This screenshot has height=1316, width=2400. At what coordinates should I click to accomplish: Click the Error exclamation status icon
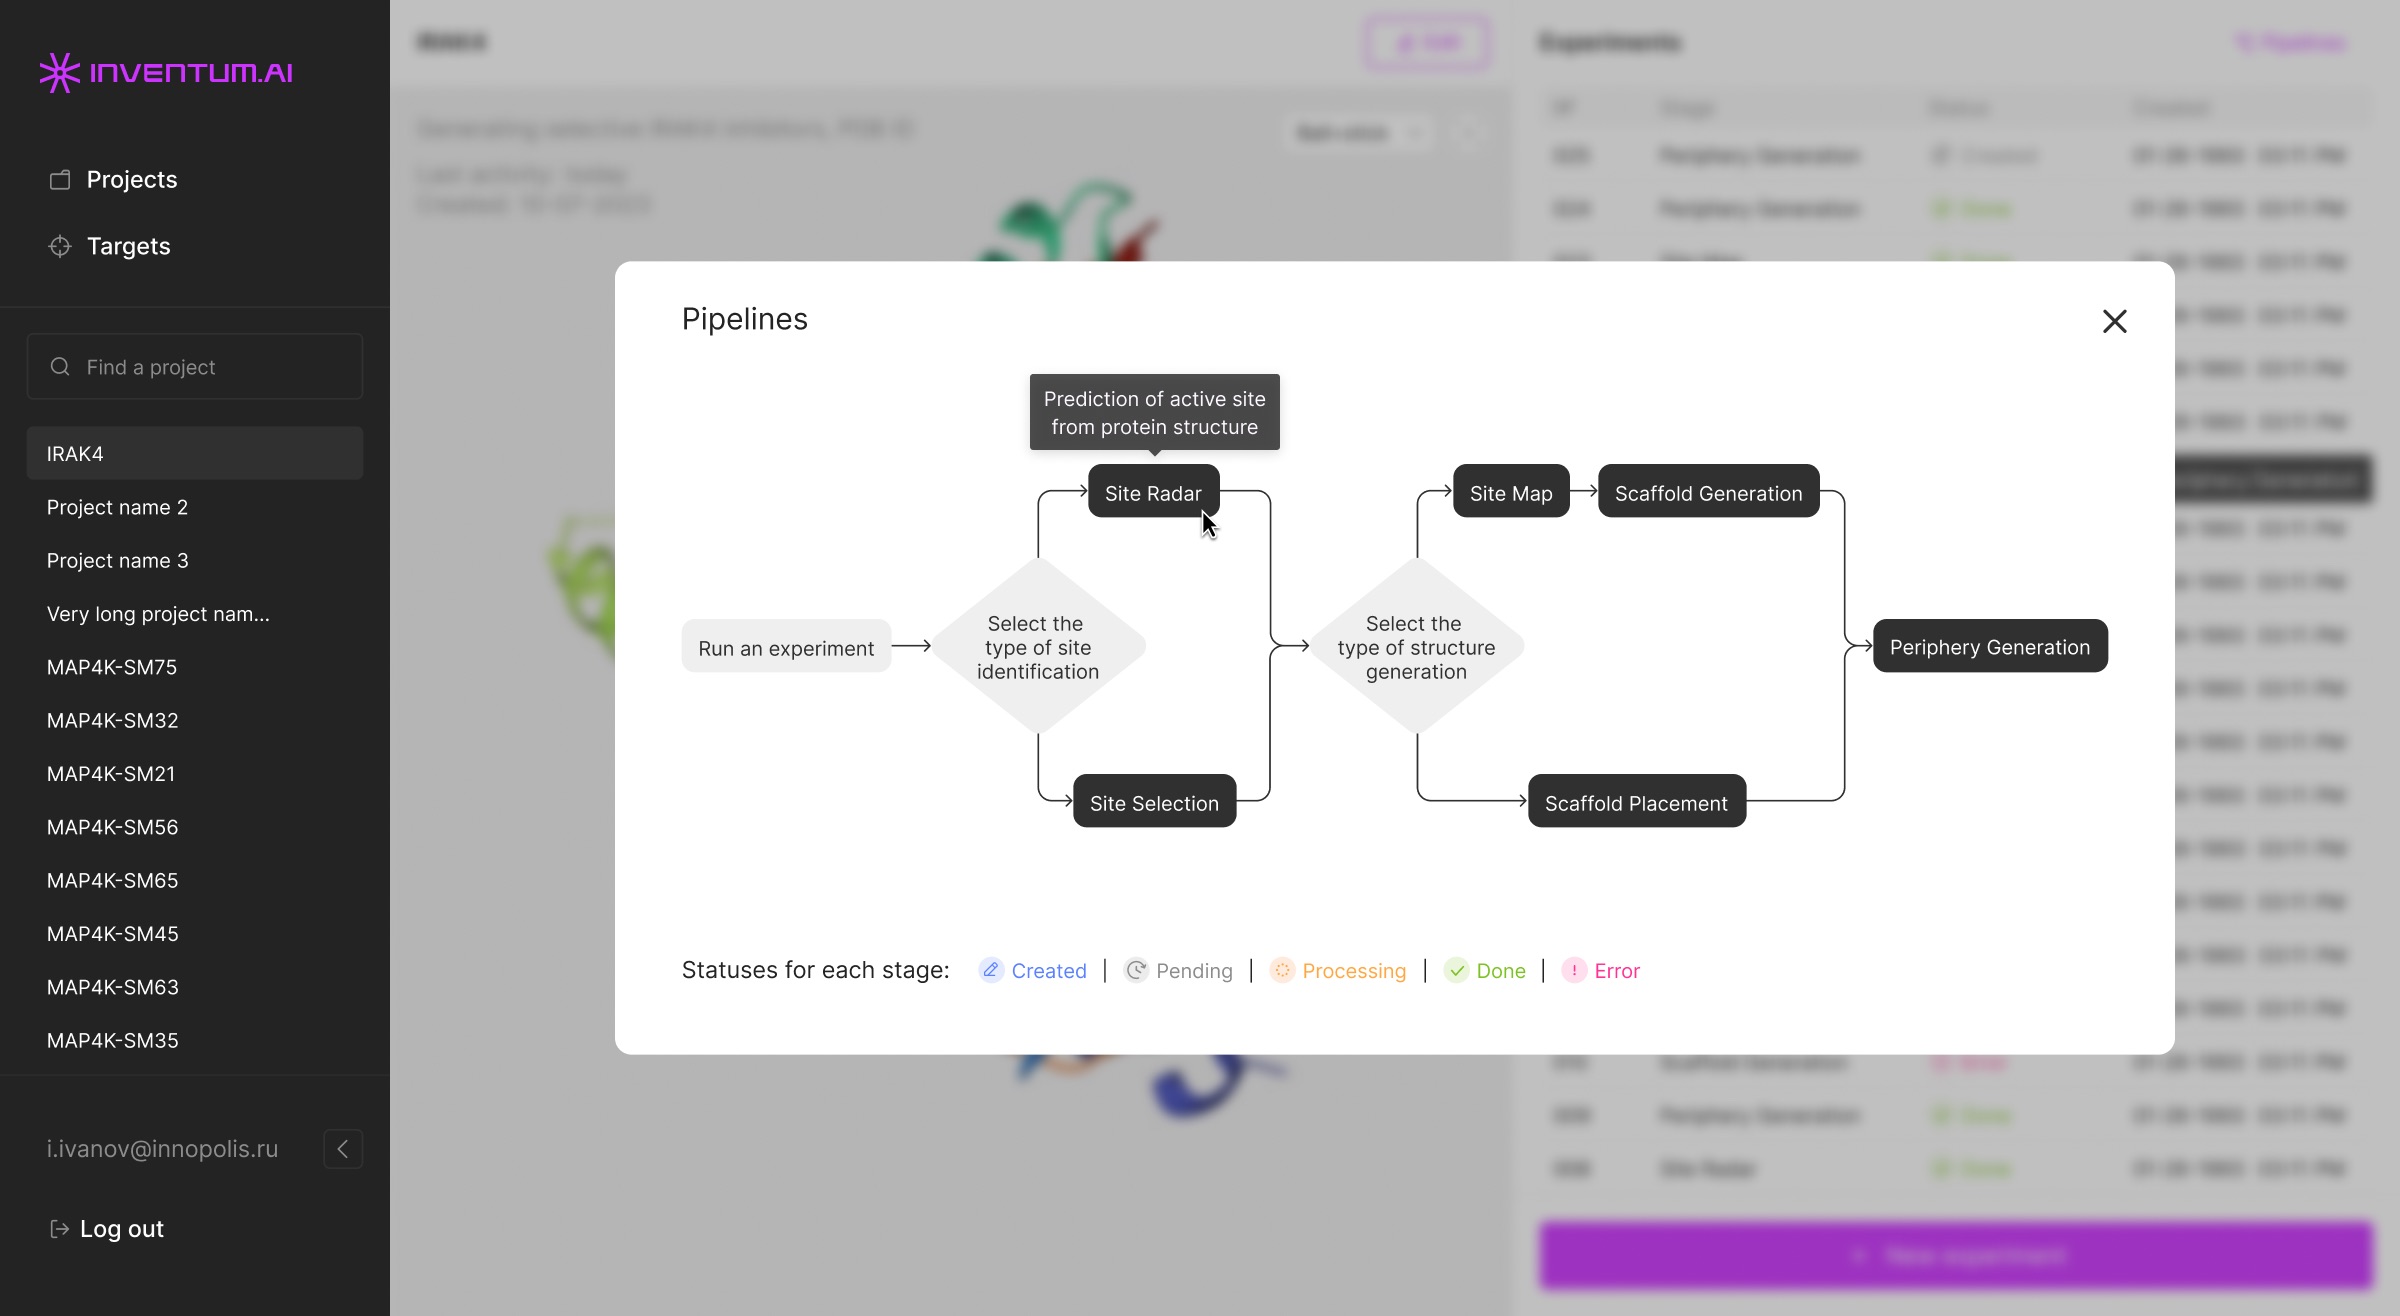pyautogui.click(x=1574, y=970)
